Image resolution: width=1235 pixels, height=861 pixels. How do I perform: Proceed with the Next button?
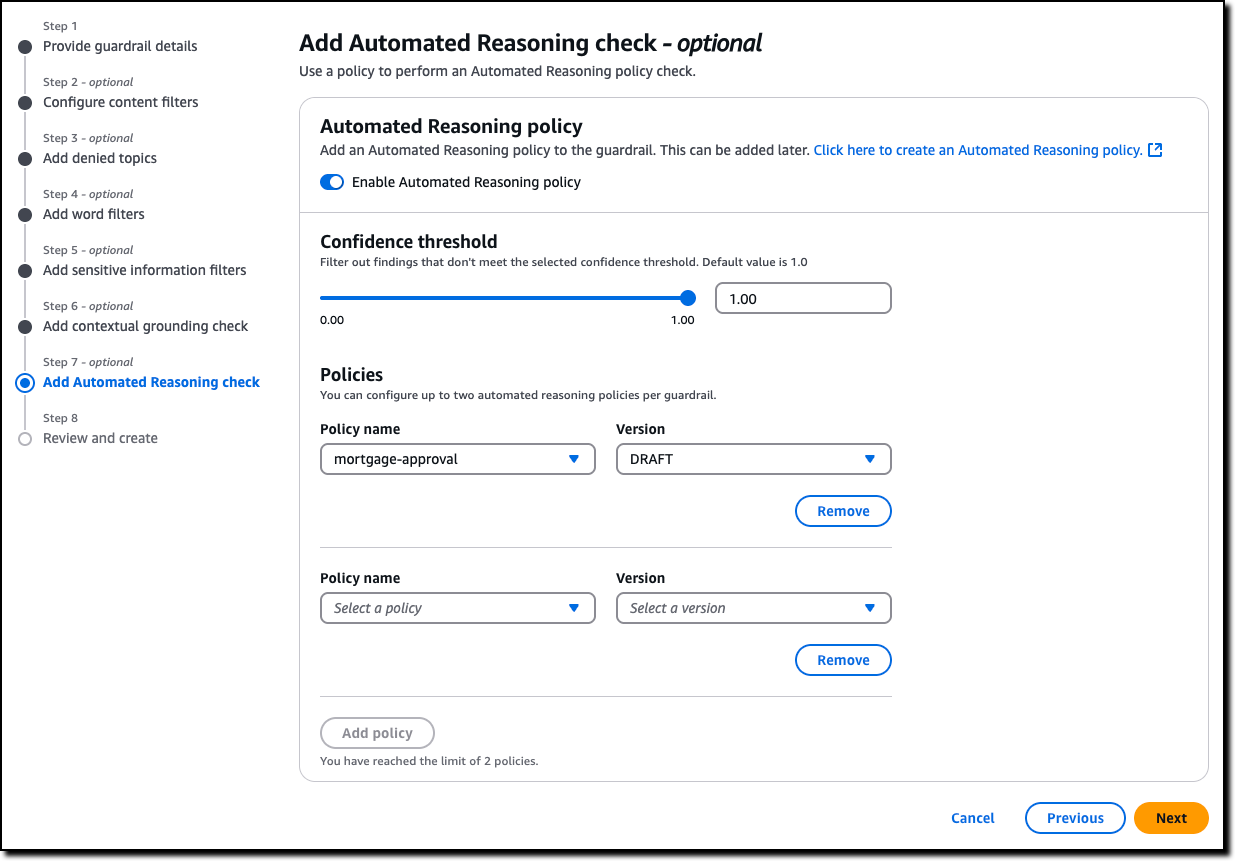click(1171, 818)
